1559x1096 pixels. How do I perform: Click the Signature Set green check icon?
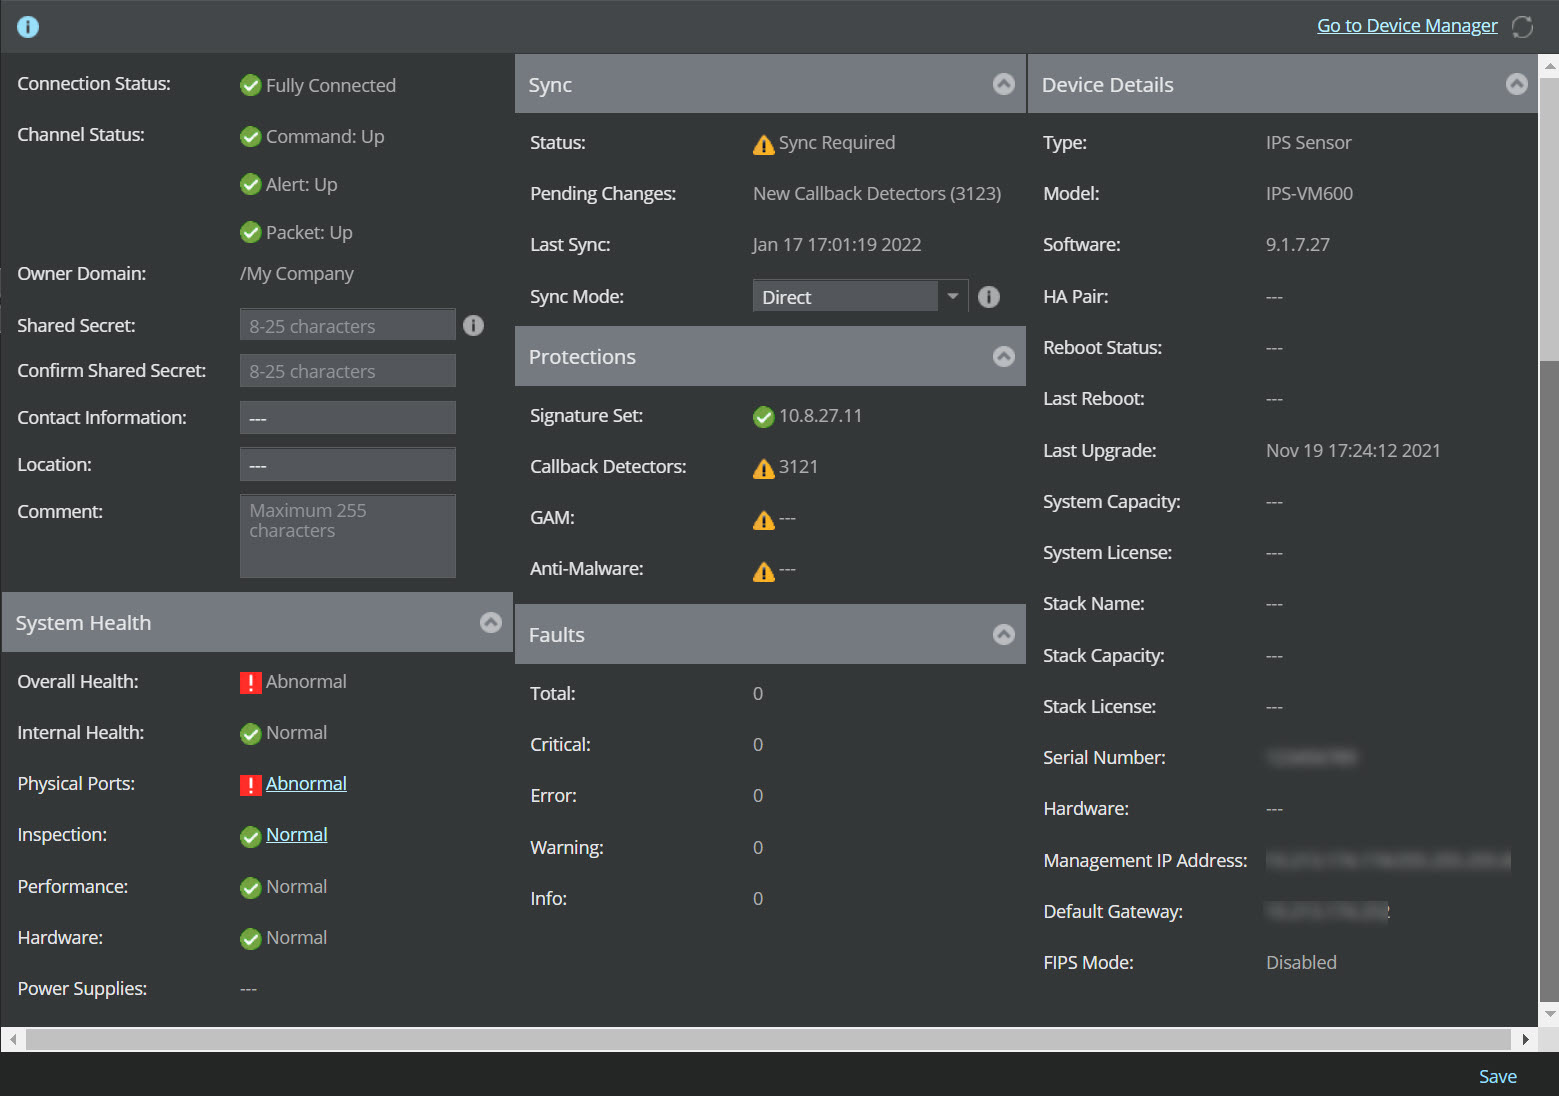click(x=764, y=417)
